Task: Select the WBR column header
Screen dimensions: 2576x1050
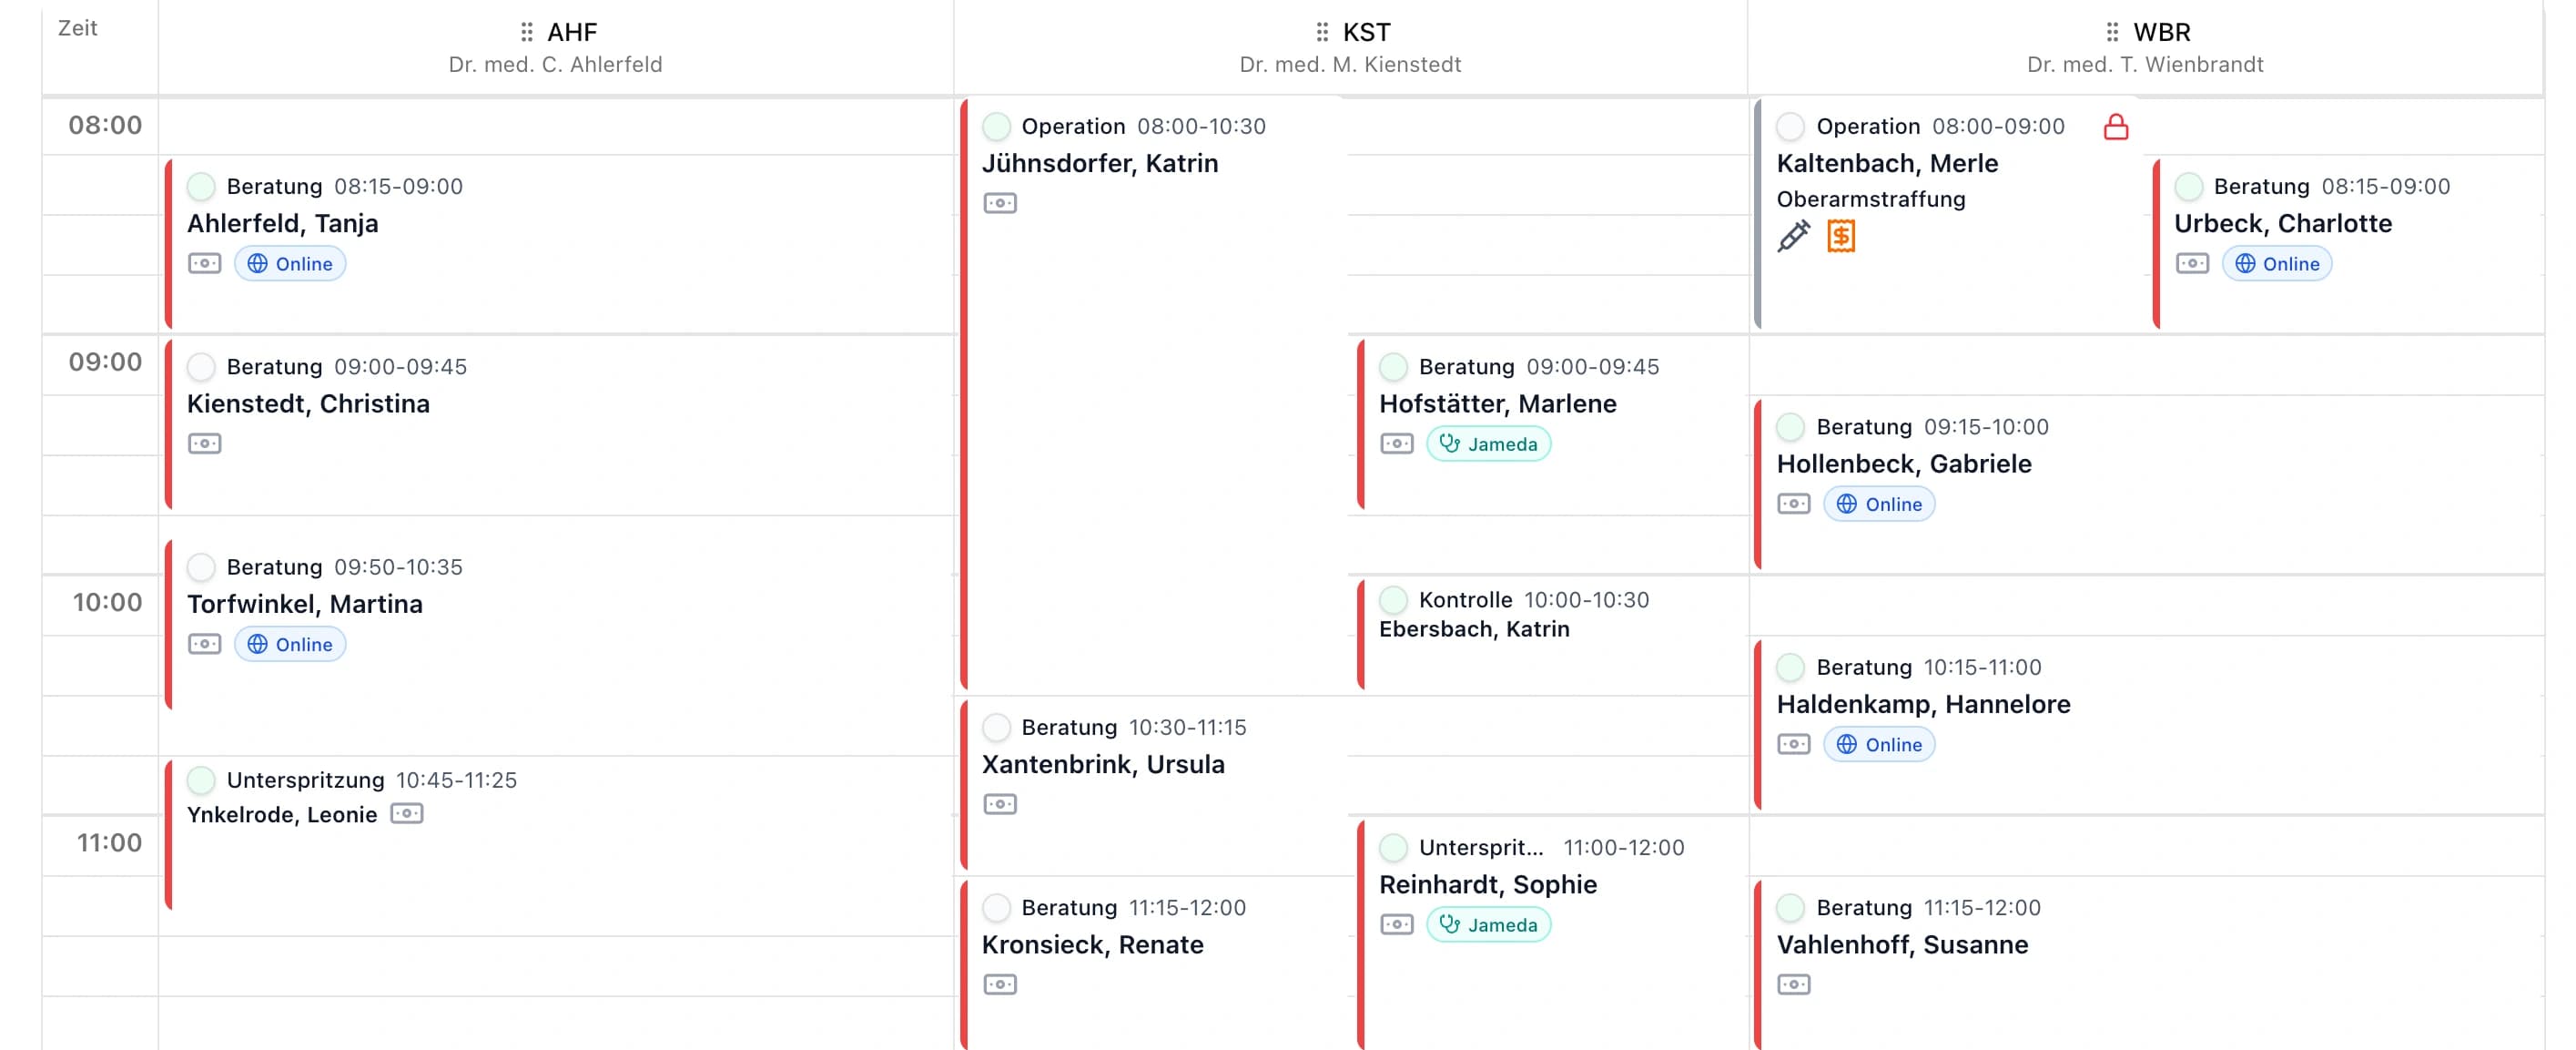Action: tap(2145, 47)
